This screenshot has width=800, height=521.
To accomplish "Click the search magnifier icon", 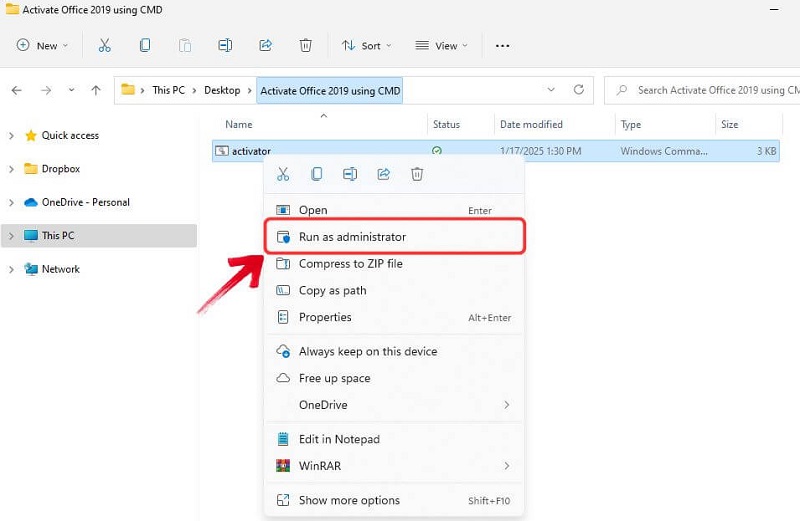I will [621, 90].
